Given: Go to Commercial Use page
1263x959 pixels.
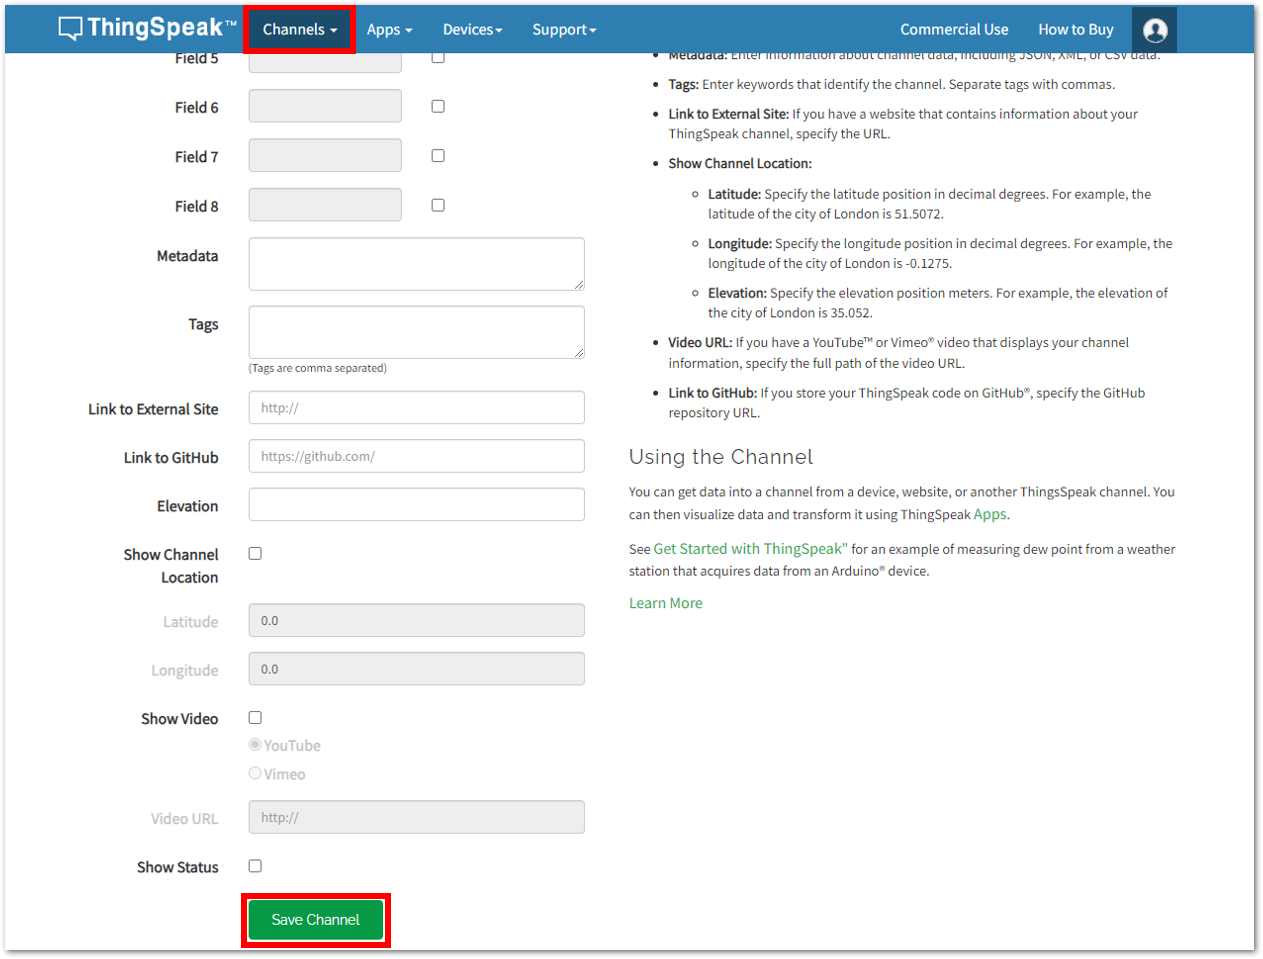Looking at the screenshot, I should [954, 30].
